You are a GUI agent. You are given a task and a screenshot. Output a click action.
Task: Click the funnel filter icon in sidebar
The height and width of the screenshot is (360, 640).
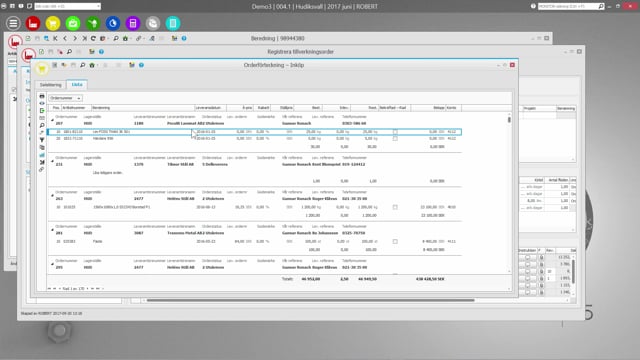[42, 140]
